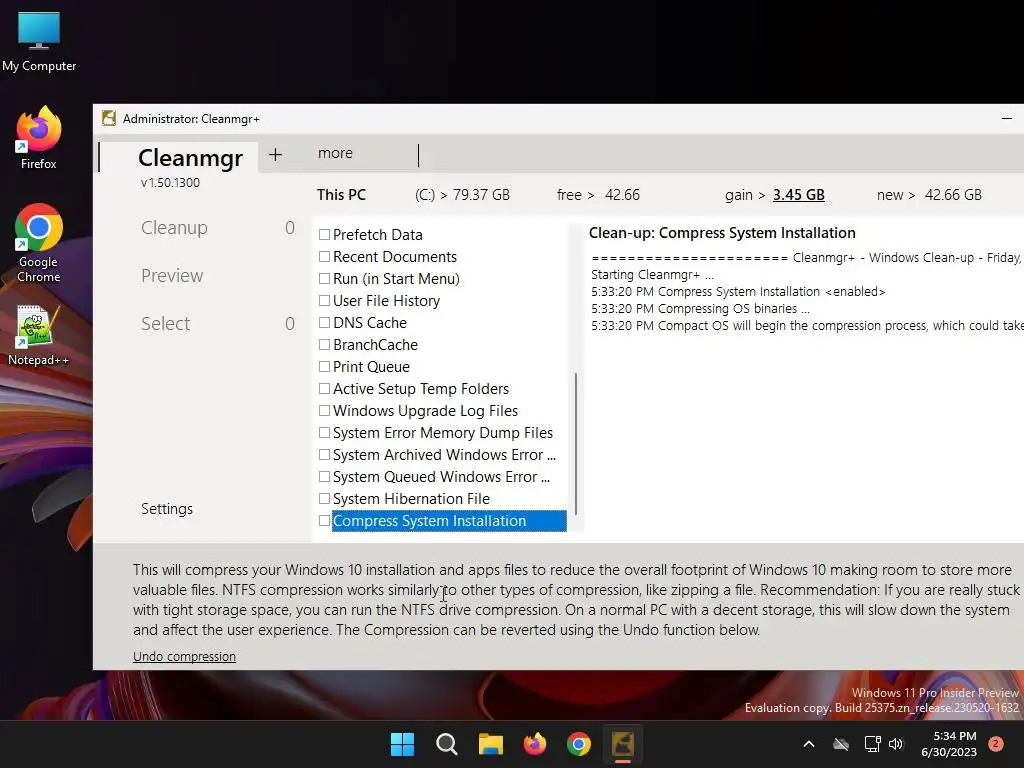Viewport: 1024px width, 768px height.
Task: Click the Compress System Installation <enabled> log line
Action: [x=738, y=291]
